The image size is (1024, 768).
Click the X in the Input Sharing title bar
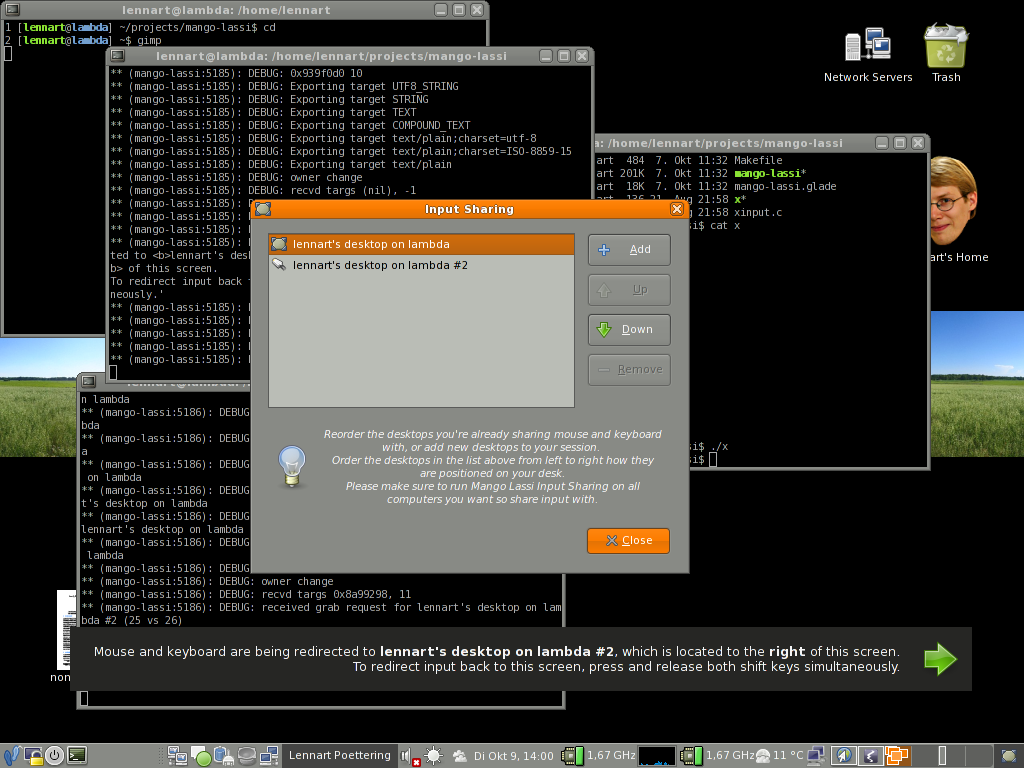click(x=677, y=209)
